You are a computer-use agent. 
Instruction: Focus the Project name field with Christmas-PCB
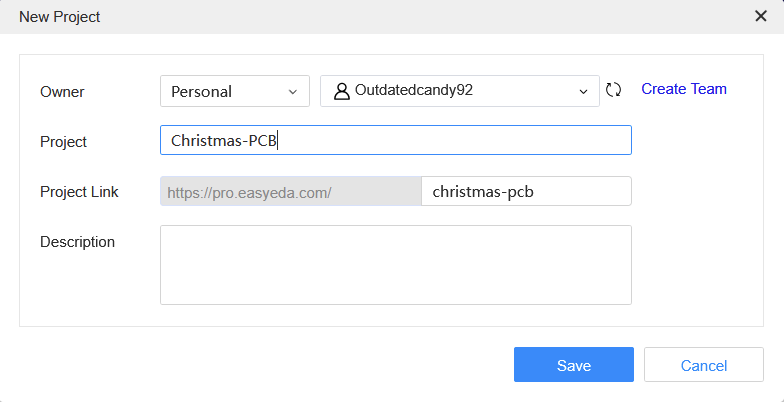click(x=395, y=140)
